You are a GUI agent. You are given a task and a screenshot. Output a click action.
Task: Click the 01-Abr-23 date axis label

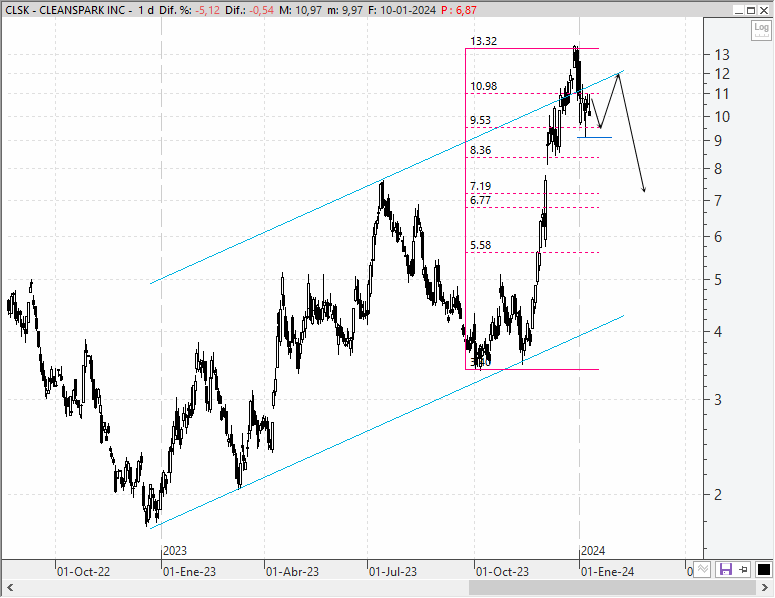tap(293, 572)
